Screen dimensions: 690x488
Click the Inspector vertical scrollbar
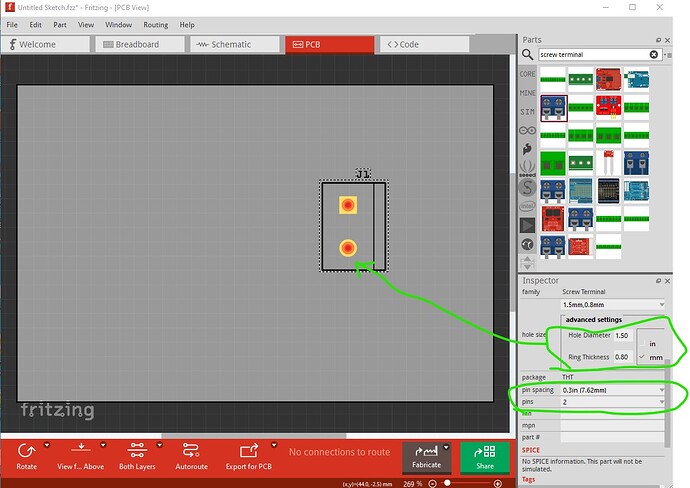[x=668, y=403]
